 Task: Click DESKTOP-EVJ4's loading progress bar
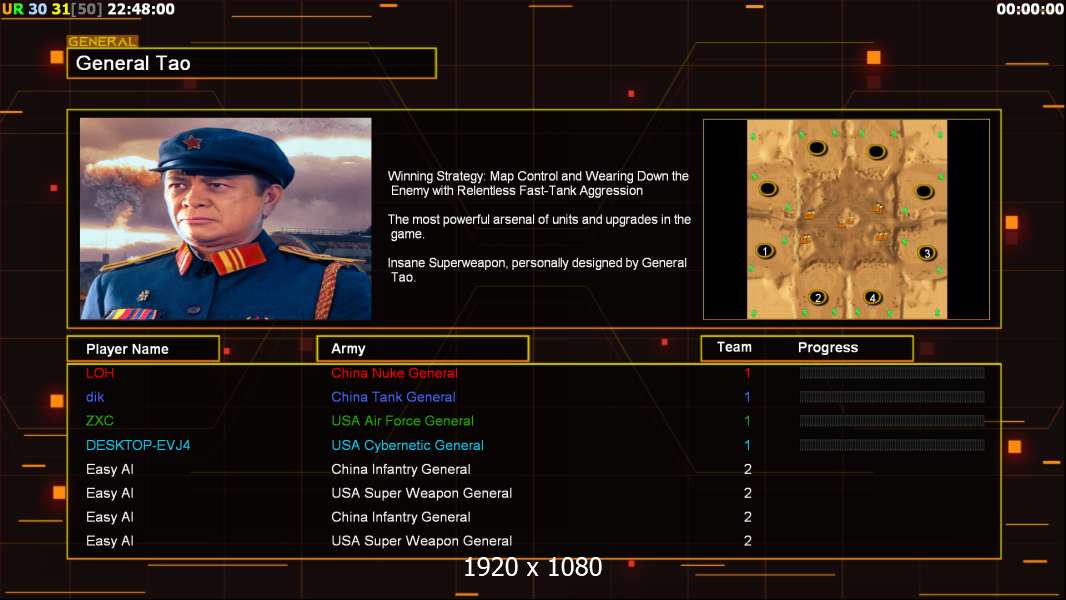click(x=892, y=445)
